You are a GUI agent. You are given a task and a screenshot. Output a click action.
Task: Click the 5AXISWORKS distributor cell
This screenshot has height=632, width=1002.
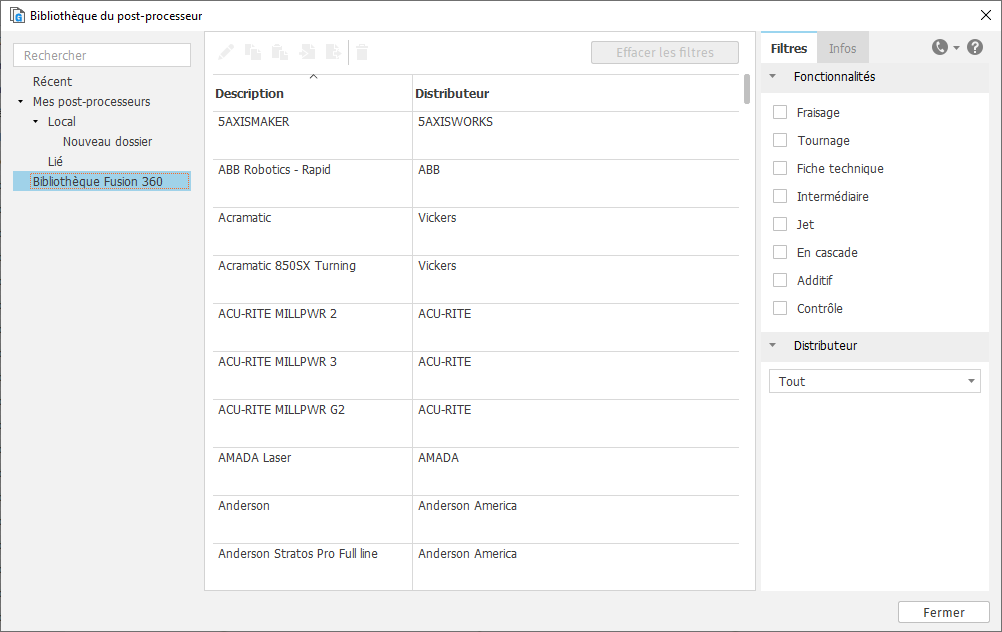[576, 135]
